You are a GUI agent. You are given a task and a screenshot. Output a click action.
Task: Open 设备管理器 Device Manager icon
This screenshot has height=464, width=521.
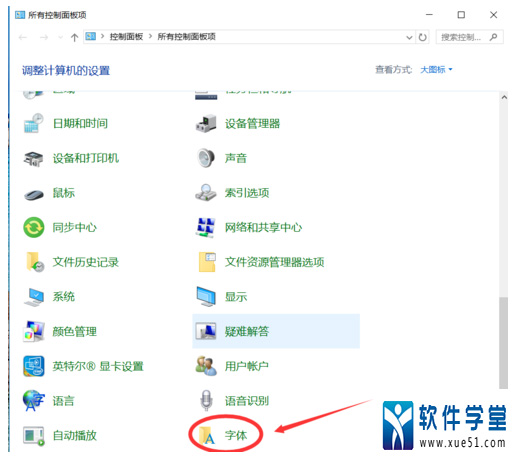[x=206, y=124]
